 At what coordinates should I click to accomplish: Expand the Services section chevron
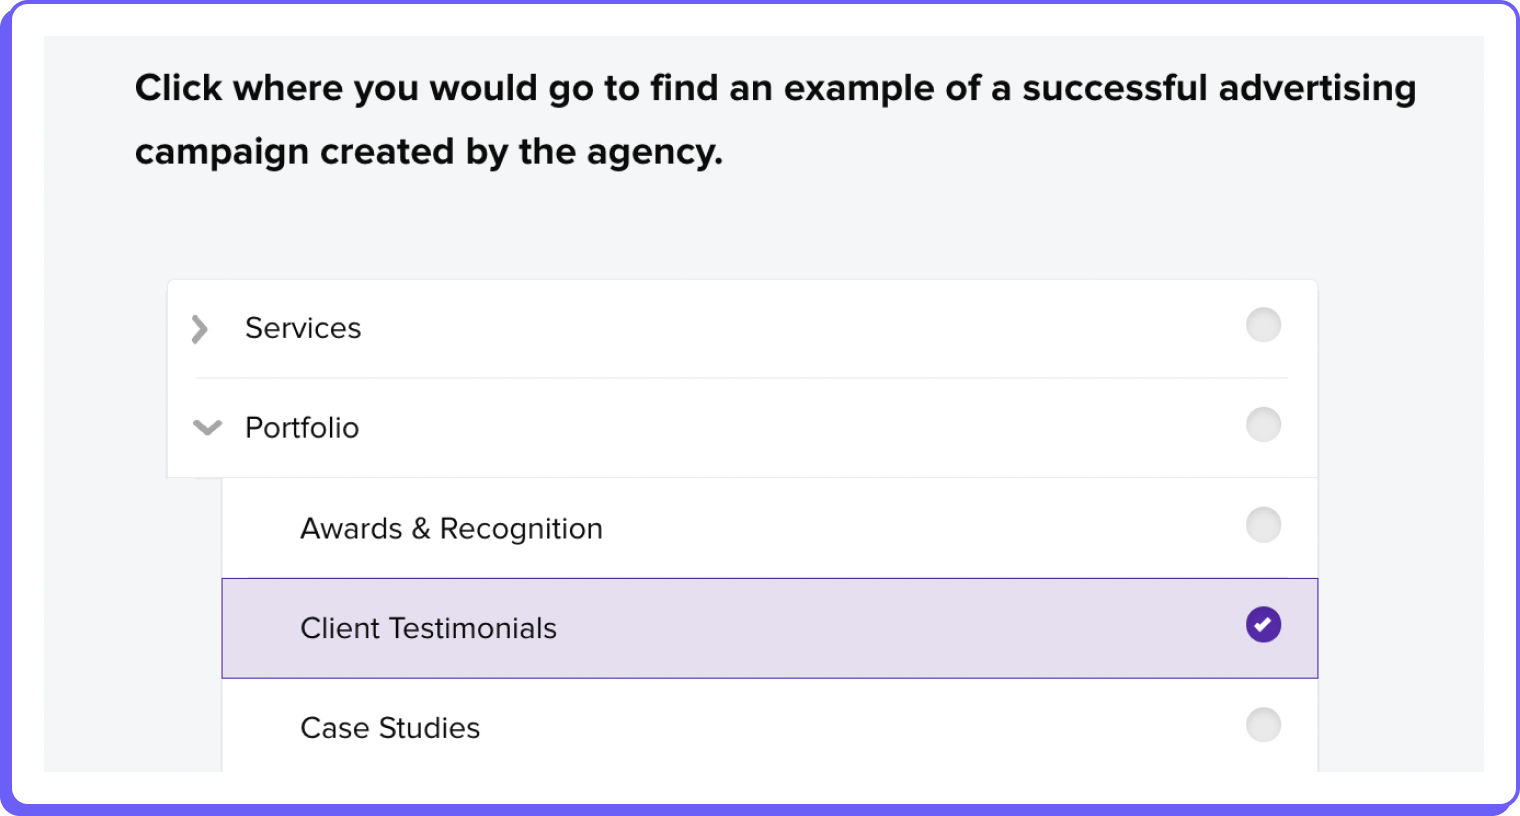(x=200, y=329)
